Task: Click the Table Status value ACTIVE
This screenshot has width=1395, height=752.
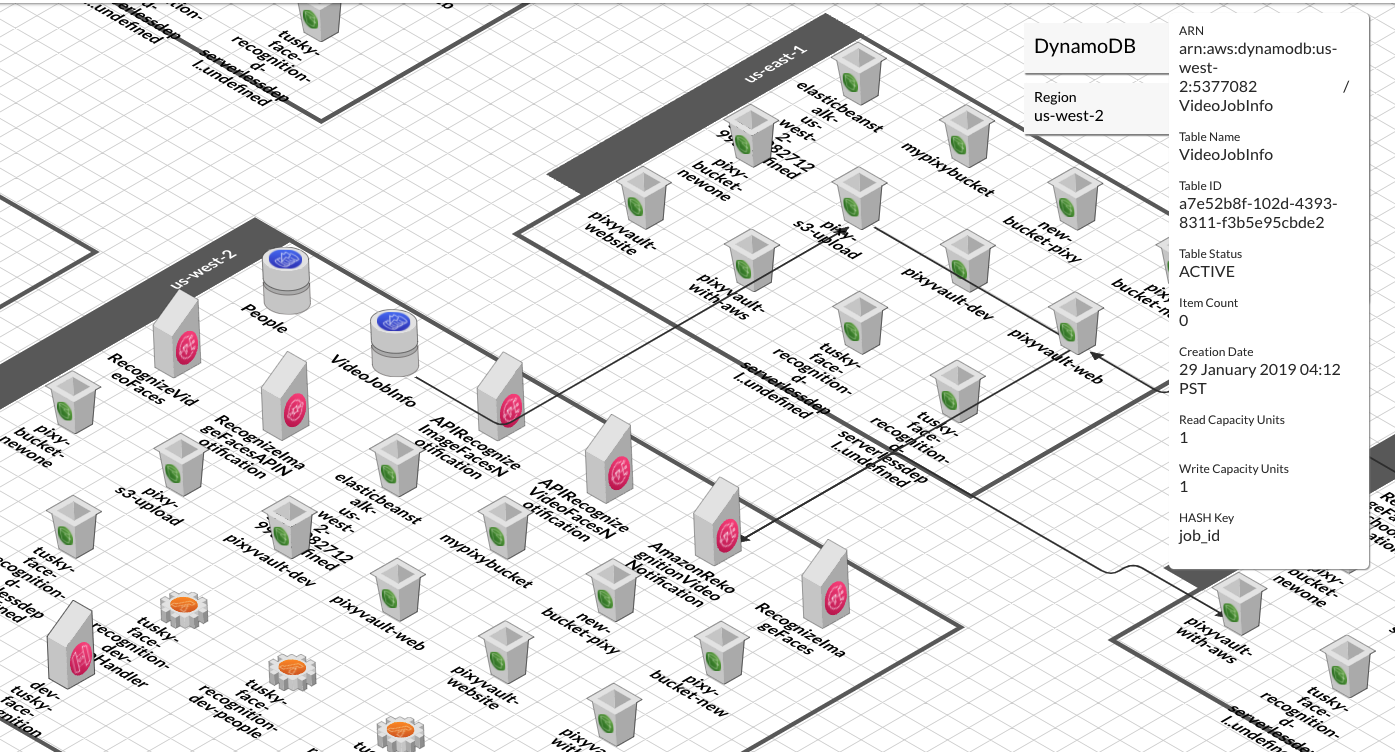Action: [x=1207, y=272]
